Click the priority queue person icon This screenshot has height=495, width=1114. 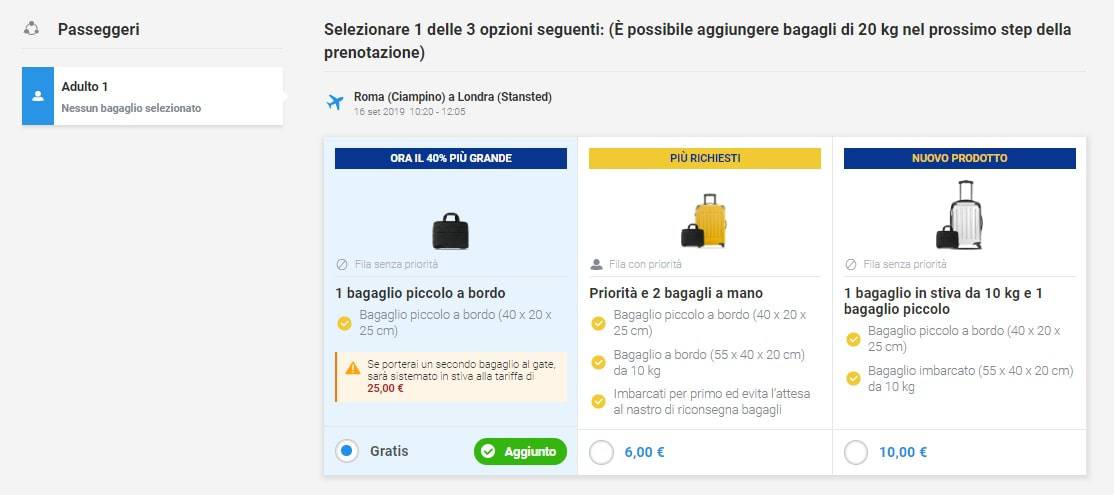[597, 265]
